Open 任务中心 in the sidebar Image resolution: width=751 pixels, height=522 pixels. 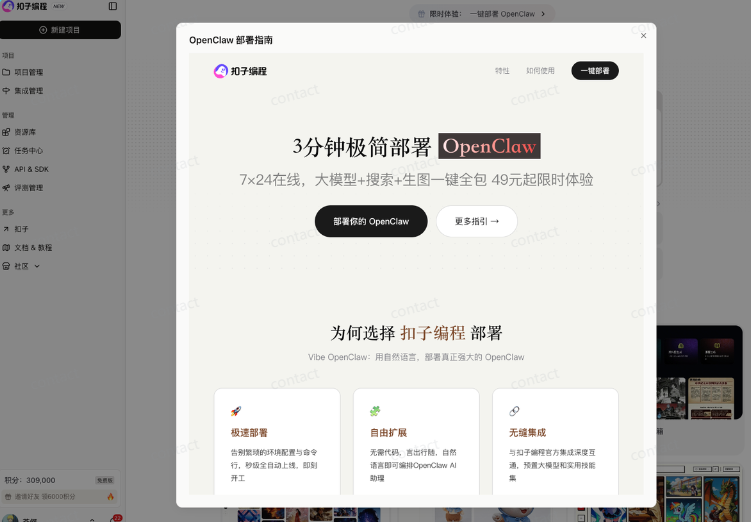pyautogui.click(x=28, y=150)
